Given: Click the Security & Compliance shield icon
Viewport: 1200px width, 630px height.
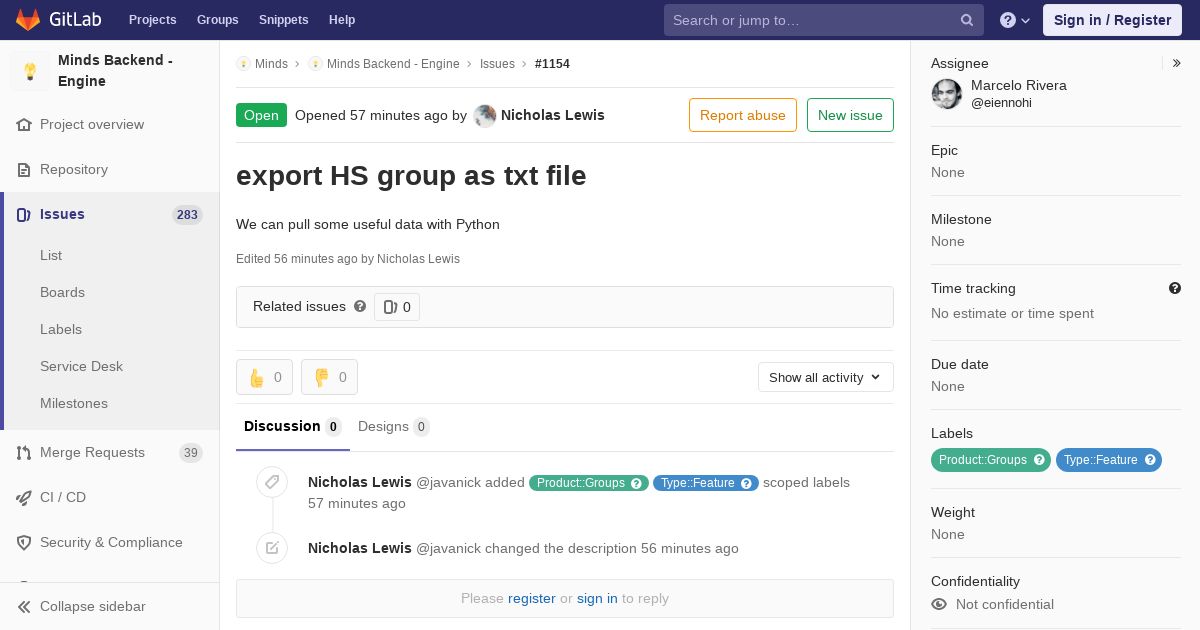Looking at the screenshot, I should [24, 543].
